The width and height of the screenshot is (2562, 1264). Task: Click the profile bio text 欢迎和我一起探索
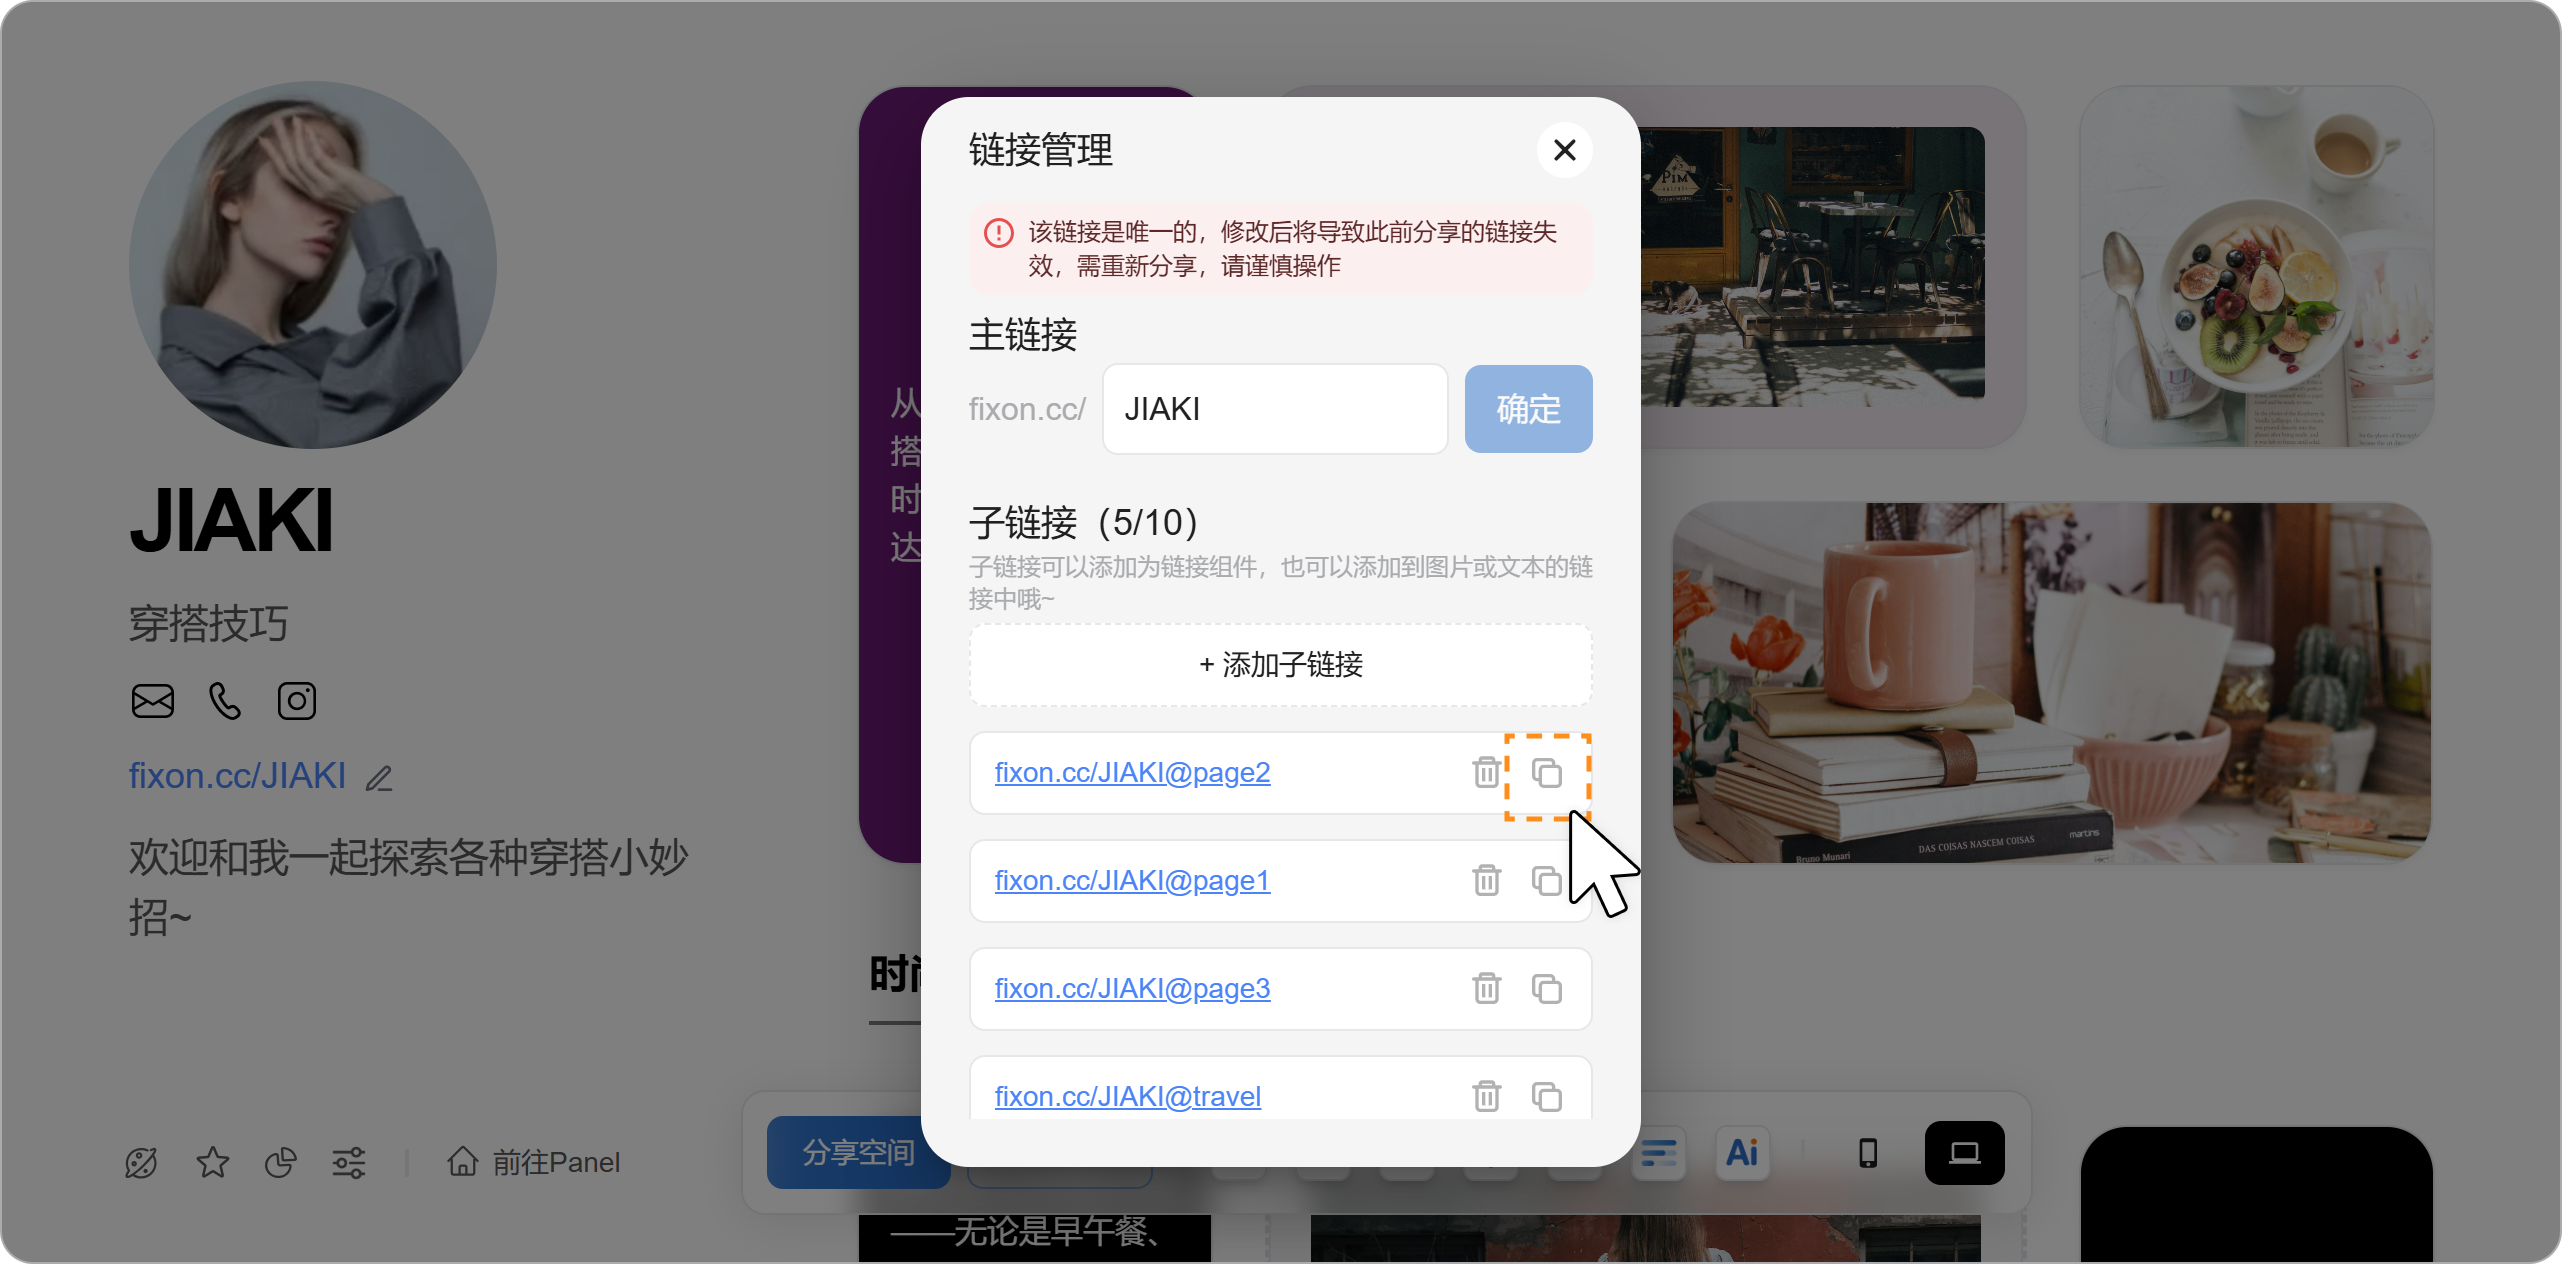(x=408, y=887)
